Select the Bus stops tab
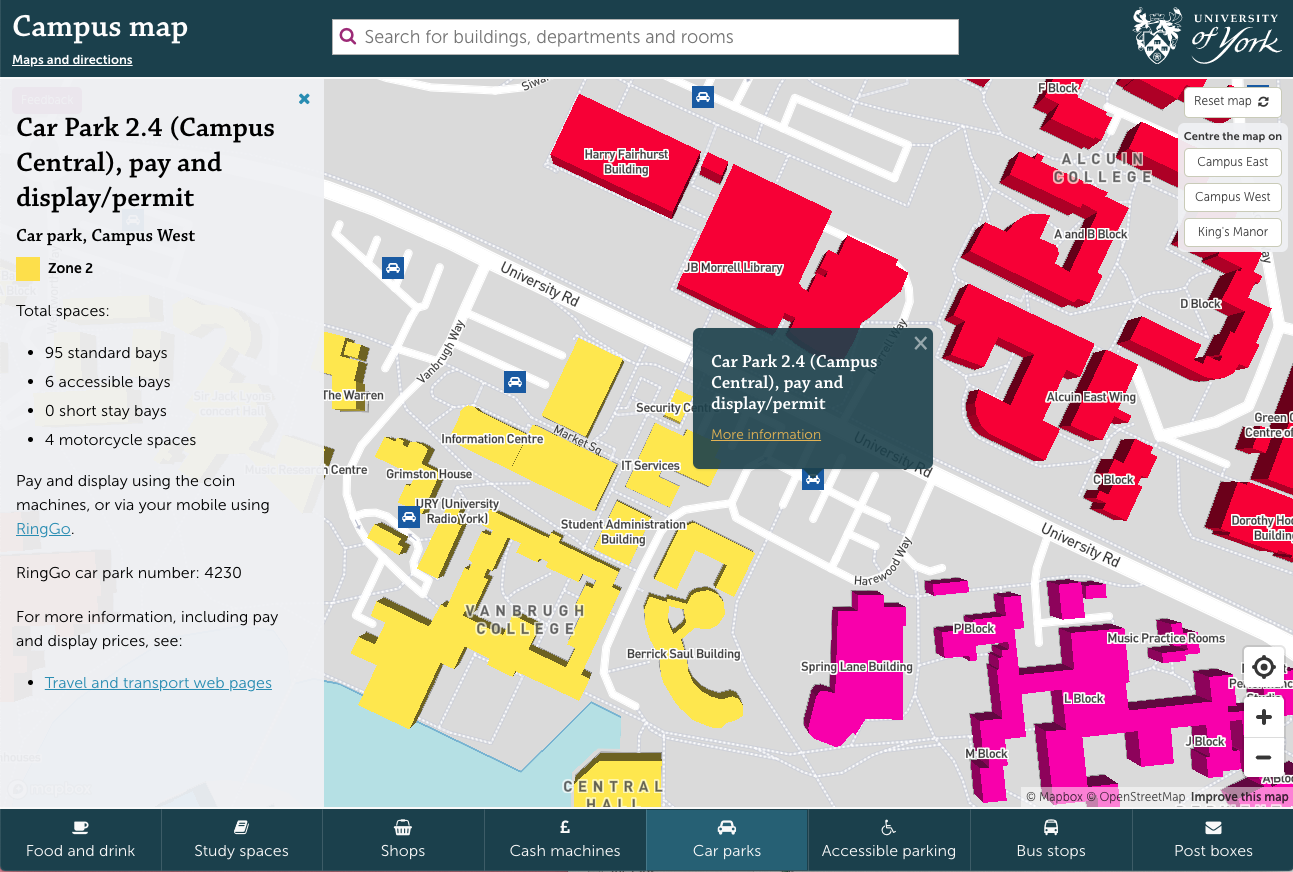The width and height of the screenshot is (1293, 872). click(1051, 840)
